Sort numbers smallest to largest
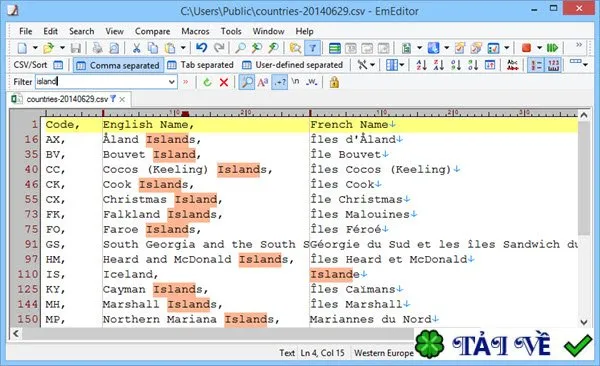Viewport: 600px width, 366px height. click(456, 65)
